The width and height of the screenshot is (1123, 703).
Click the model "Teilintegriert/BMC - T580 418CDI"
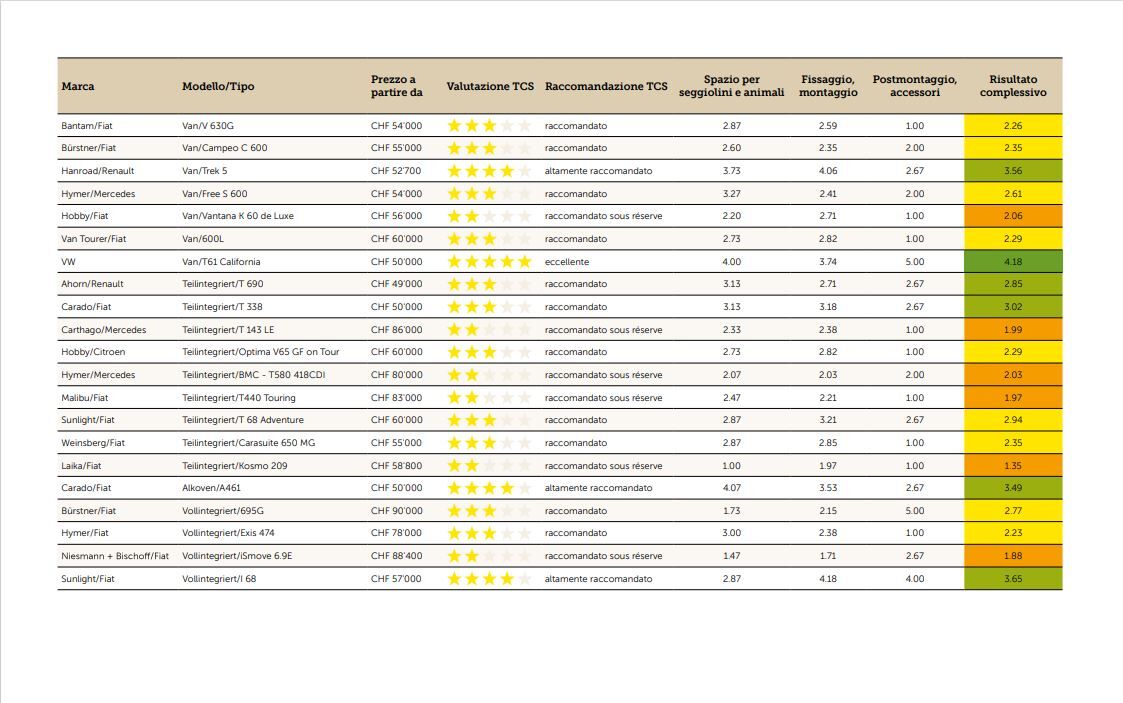(254, 375)
